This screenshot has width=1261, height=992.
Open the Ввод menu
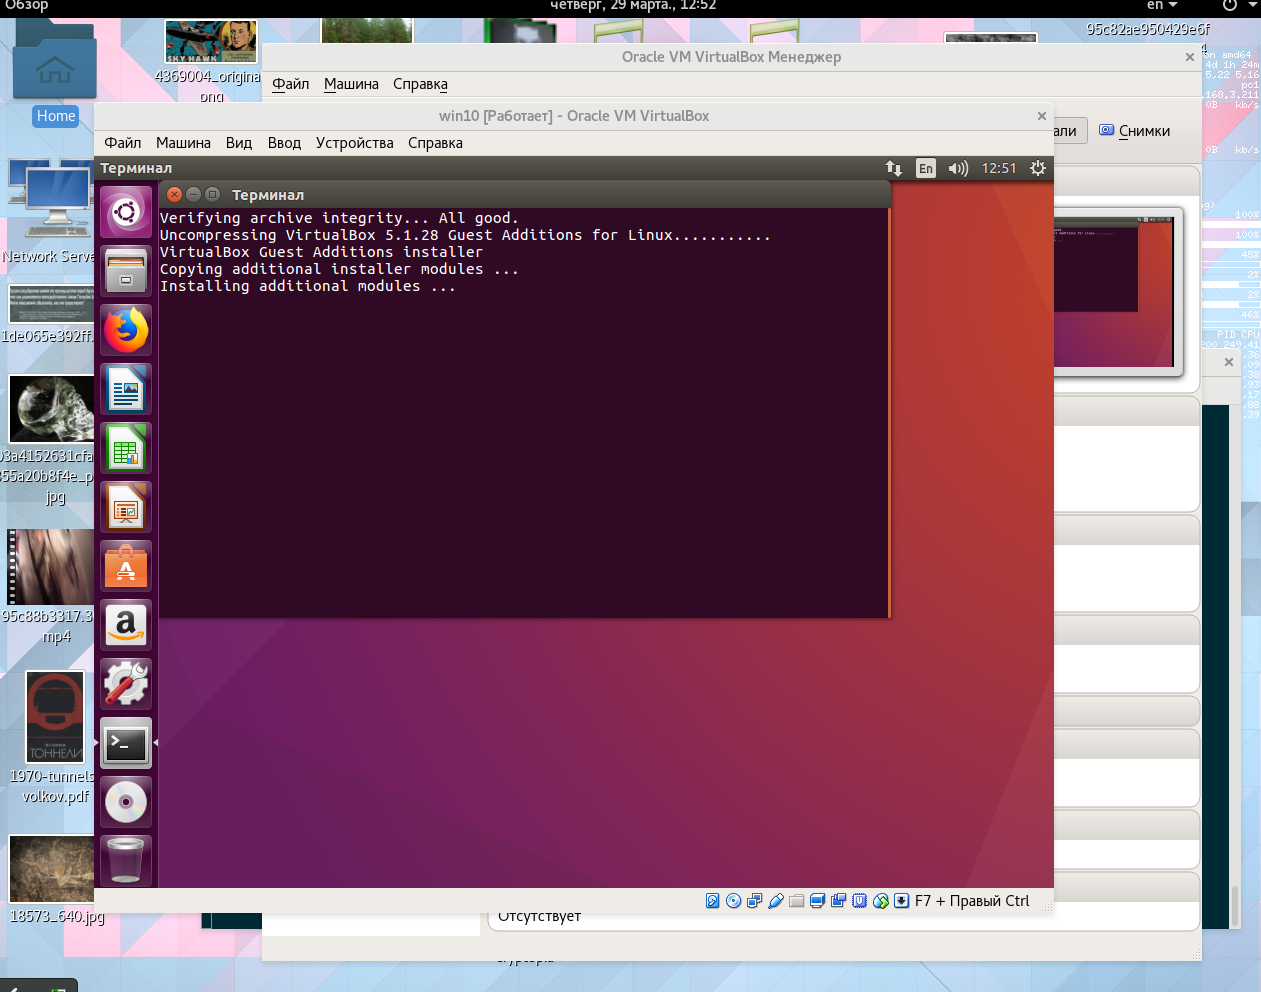pos(284,143)
